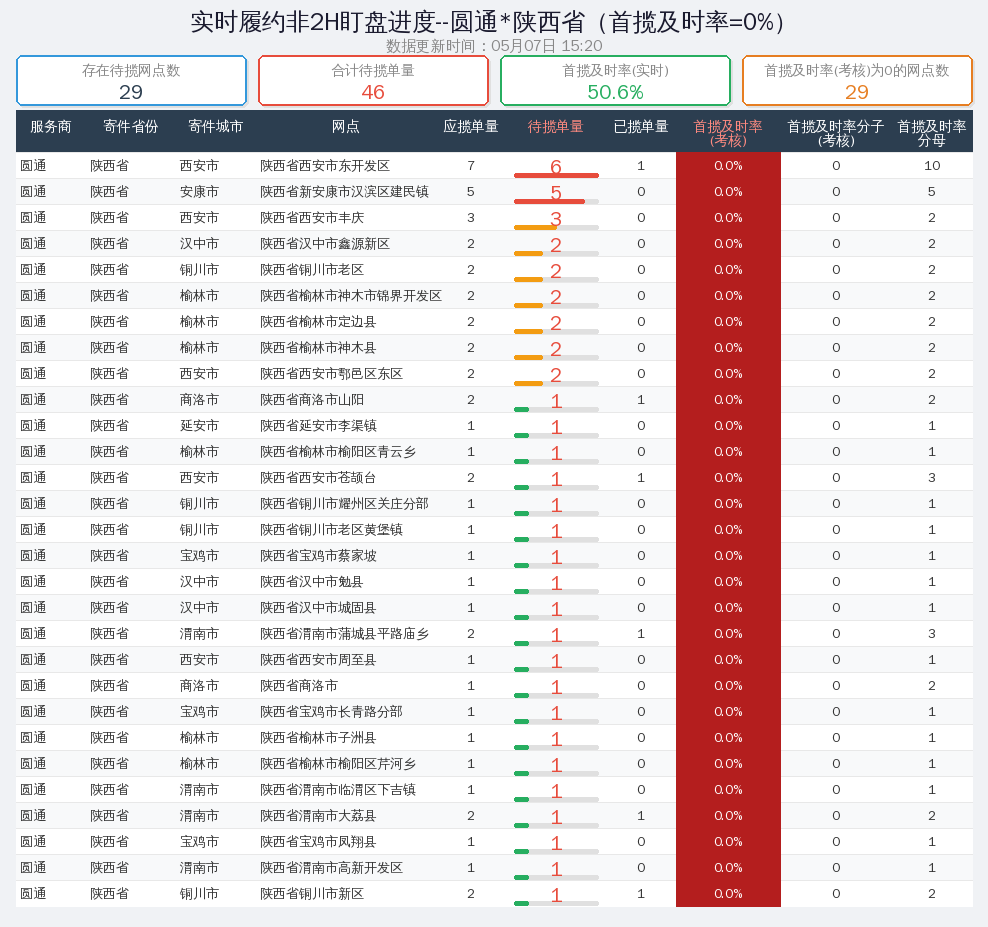Select 陕西省榆林市榆阳区芹河乡 outlet cell
The image size is (988, 927).
[338, 764]
